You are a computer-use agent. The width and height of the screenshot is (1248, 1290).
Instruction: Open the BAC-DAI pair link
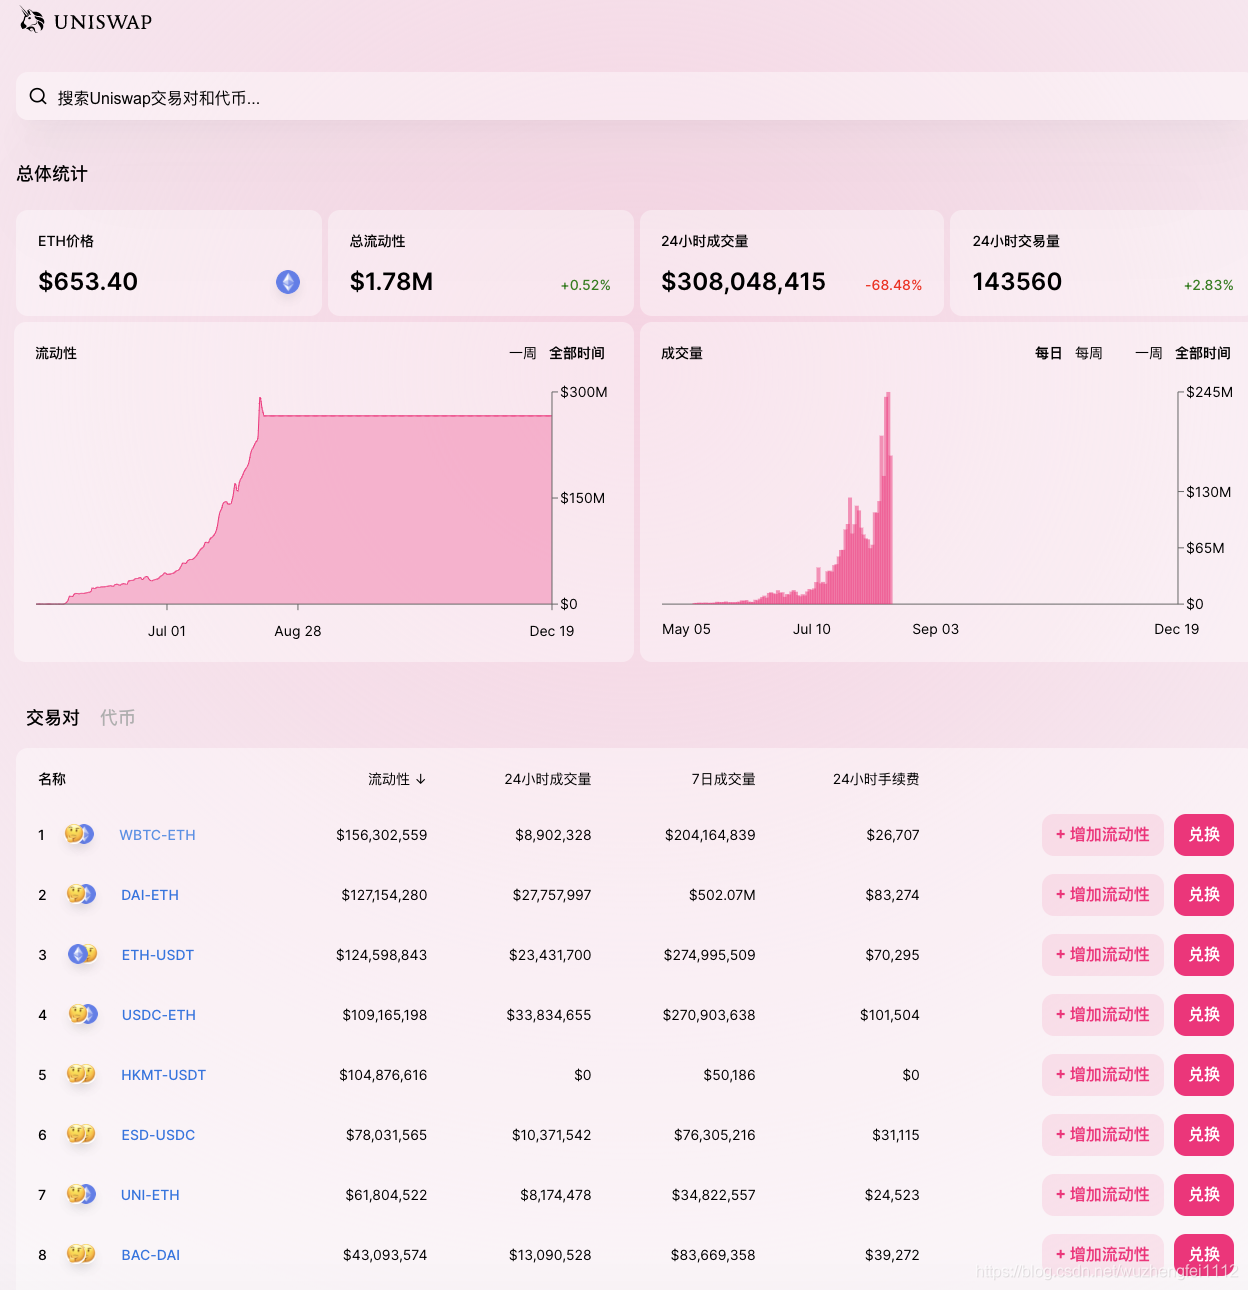tap(151, 1255)
